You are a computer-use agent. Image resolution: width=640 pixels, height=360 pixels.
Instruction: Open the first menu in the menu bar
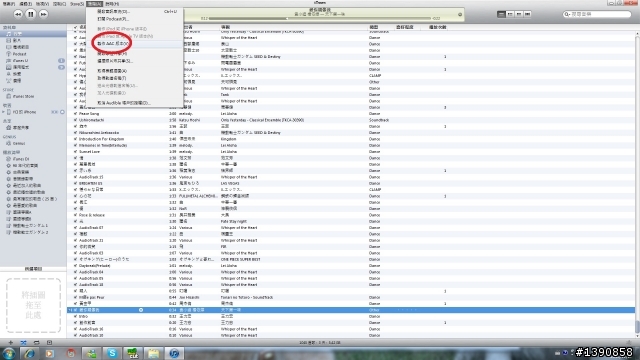[x=8, y=4]
